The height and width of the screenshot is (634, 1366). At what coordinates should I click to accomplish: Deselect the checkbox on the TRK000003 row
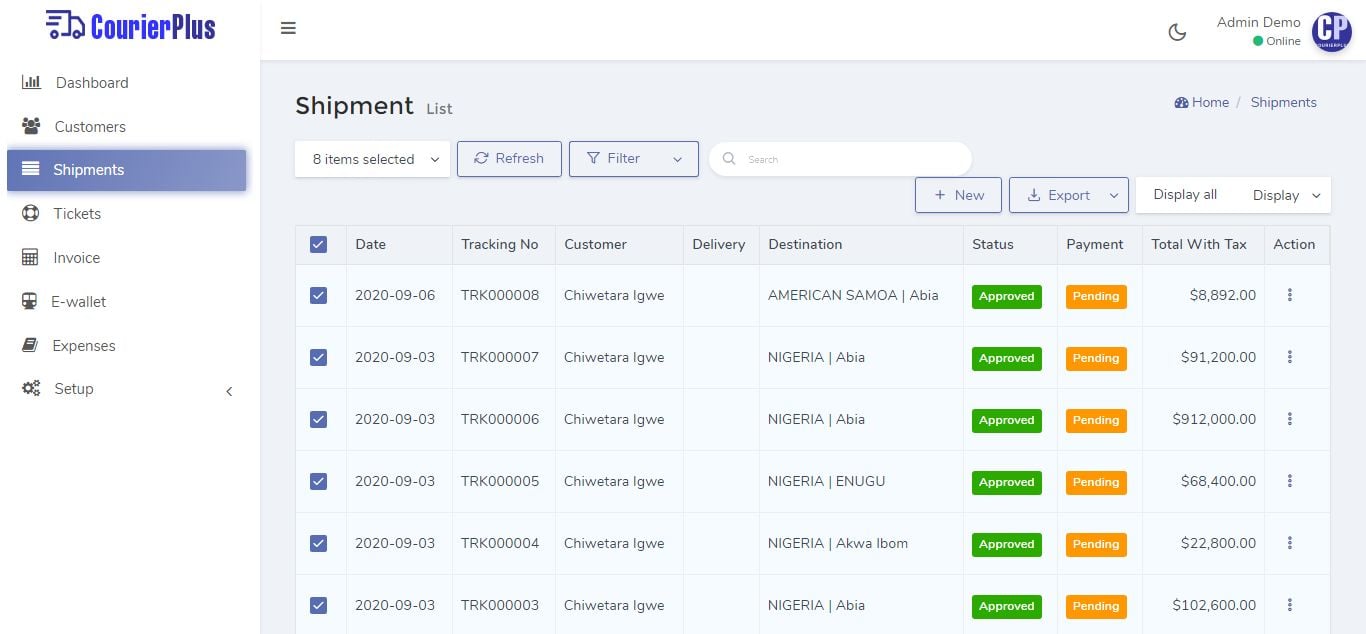click(319, 605)
